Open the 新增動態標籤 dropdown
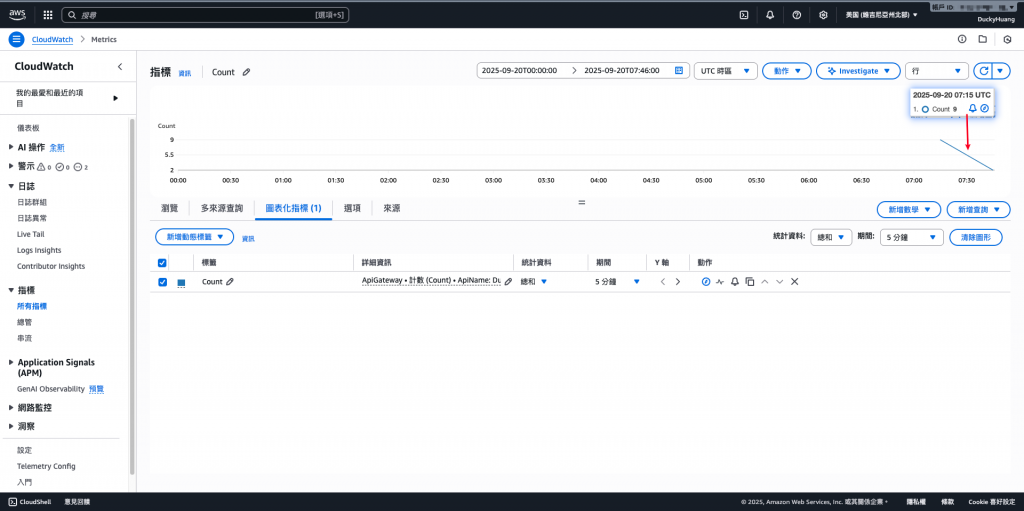Viewport: 1024px width, 511px height. coord(194,237)
